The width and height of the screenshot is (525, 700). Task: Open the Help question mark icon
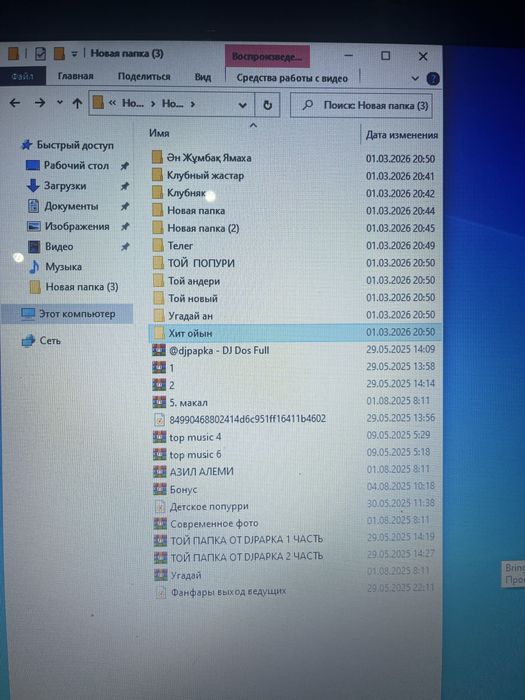click(x=433, y=79)
